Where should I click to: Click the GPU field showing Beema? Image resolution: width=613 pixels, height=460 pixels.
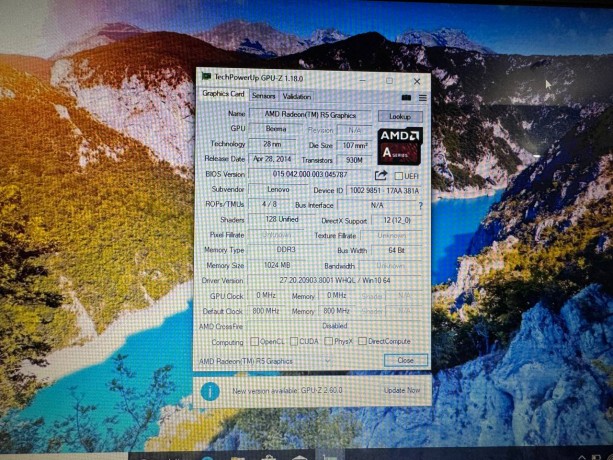tap(276, 129)
